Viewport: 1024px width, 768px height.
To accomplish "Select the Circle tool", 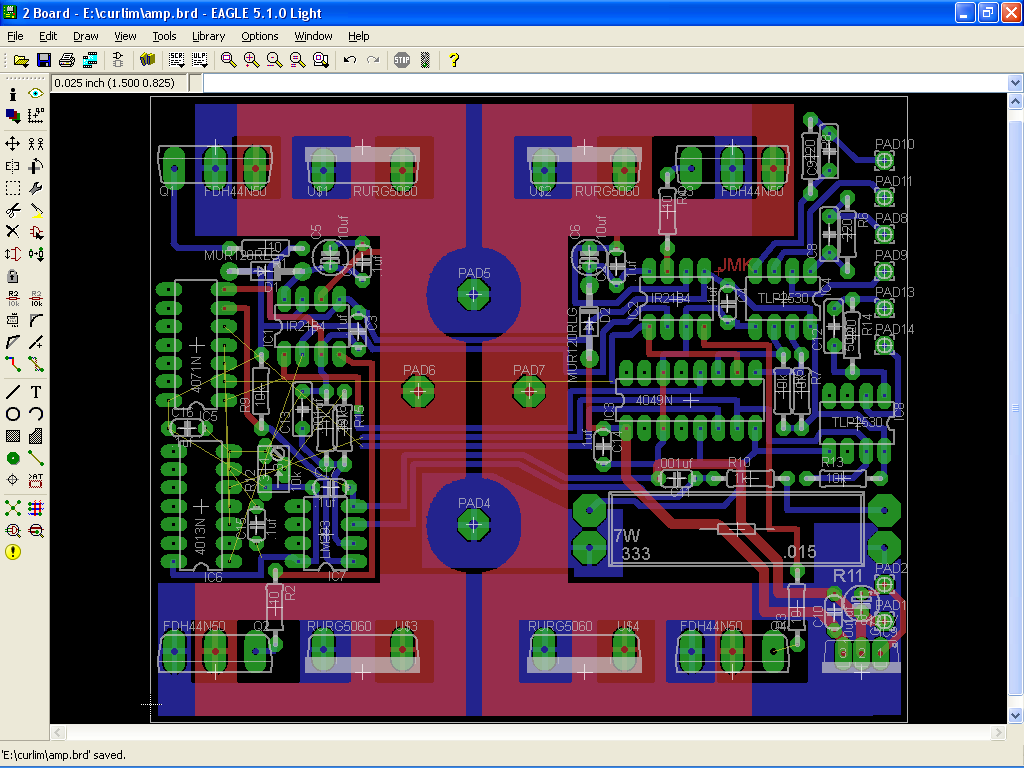I will [12, 414].
